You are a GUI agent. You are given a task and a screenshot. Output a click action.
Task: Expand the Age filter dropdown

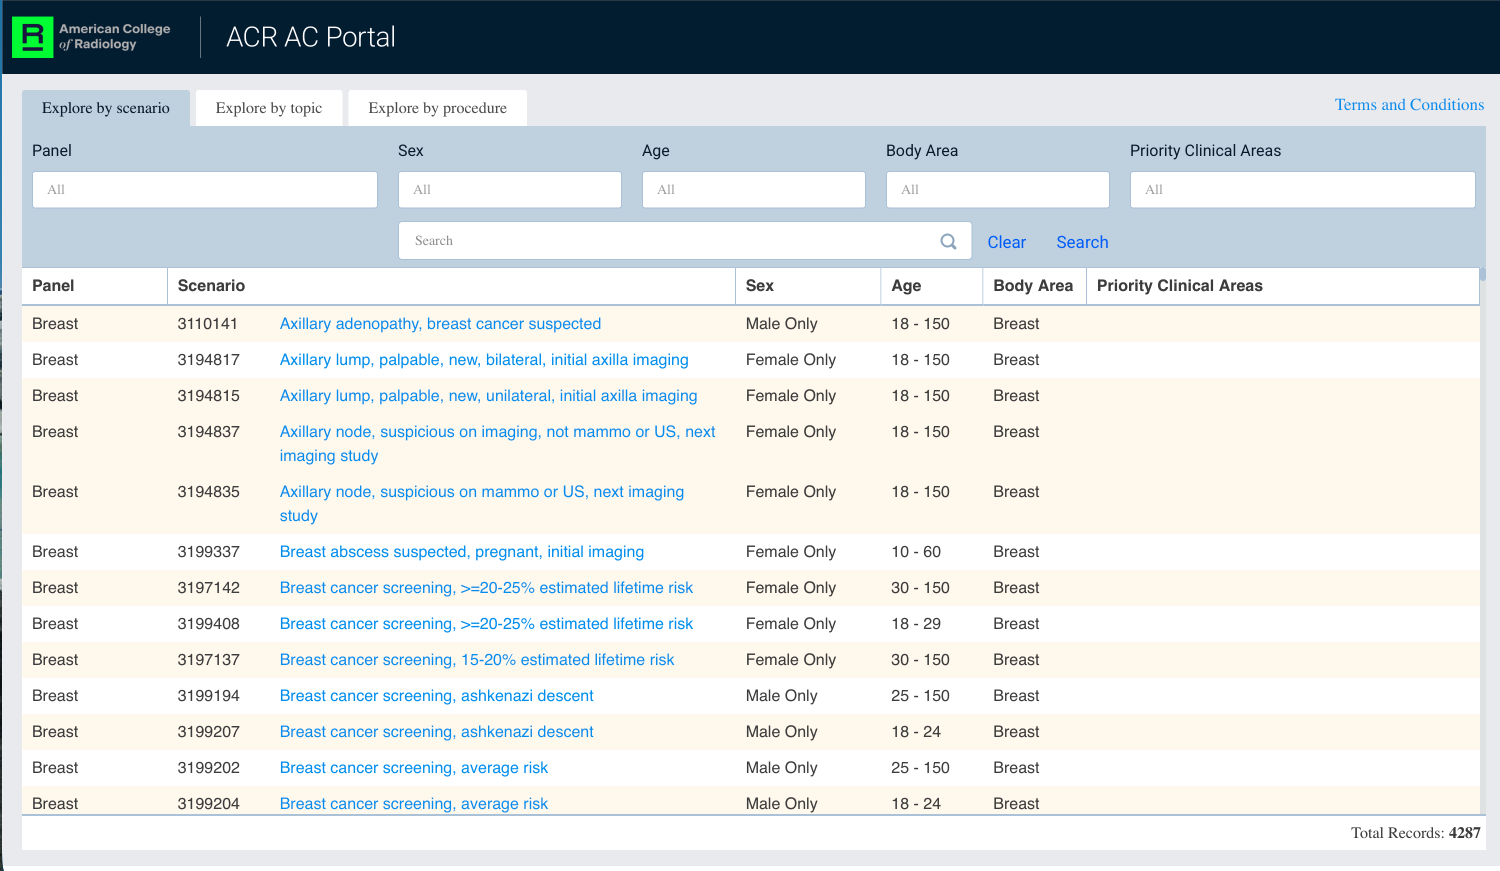pyautogui.click(x=753, y=190)
